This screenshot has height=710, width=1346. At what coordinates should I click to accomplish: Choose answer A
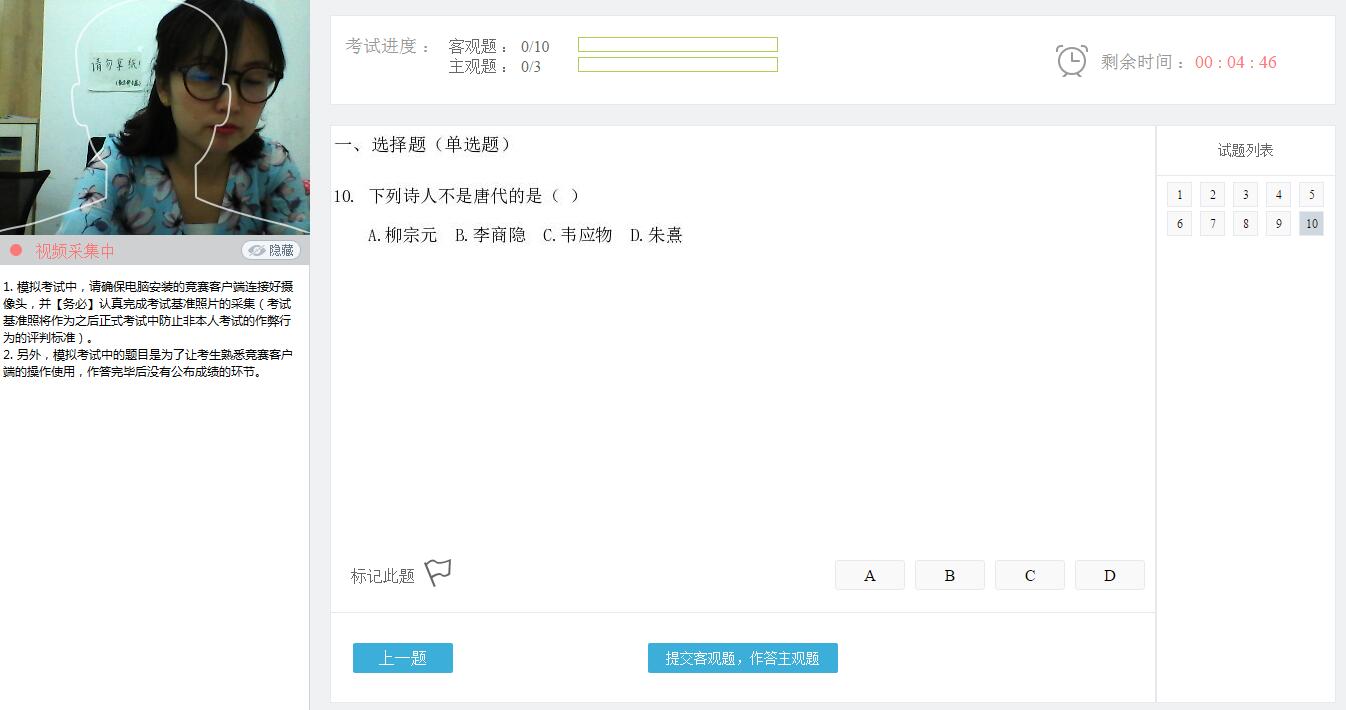coord(870,575)
